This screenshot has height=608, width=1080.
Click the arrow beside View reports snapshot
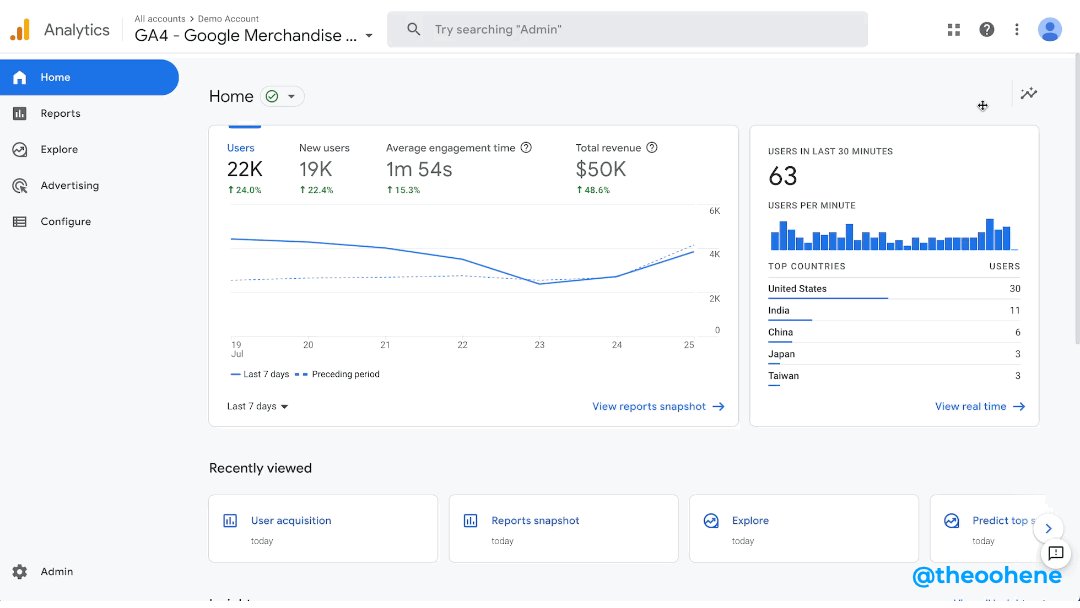pyautogui.click(x=718, y=406)
